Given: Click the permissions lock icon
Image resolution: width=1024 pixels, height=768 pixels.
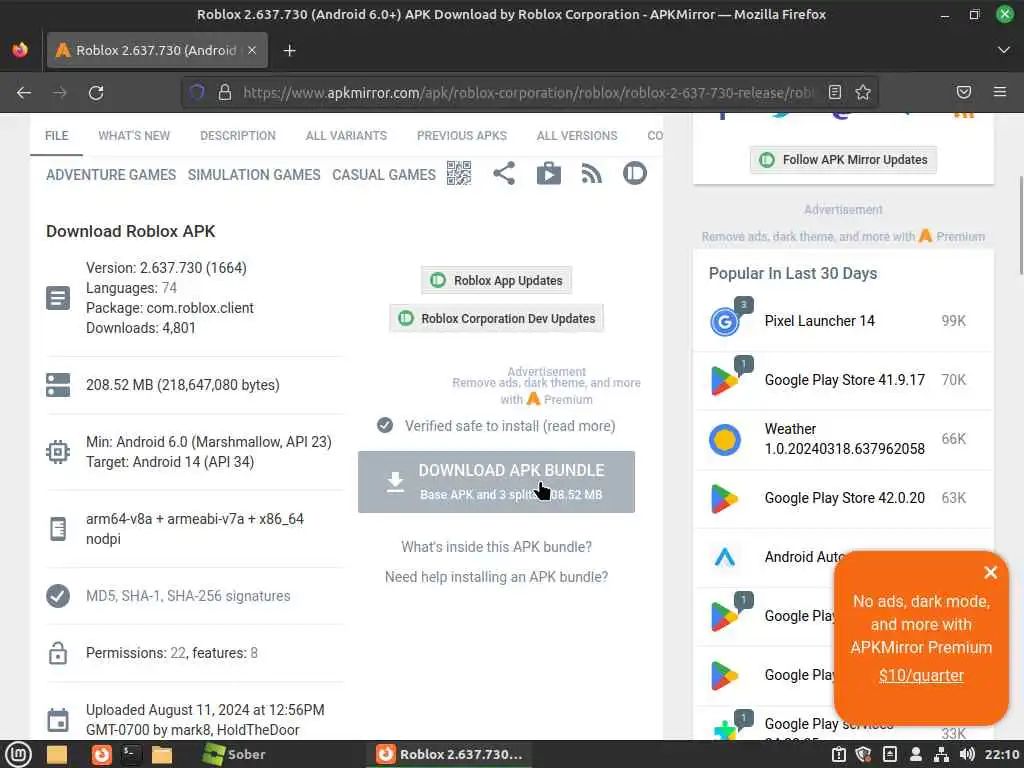Looking at the screenshot, I should pos(58,653).
